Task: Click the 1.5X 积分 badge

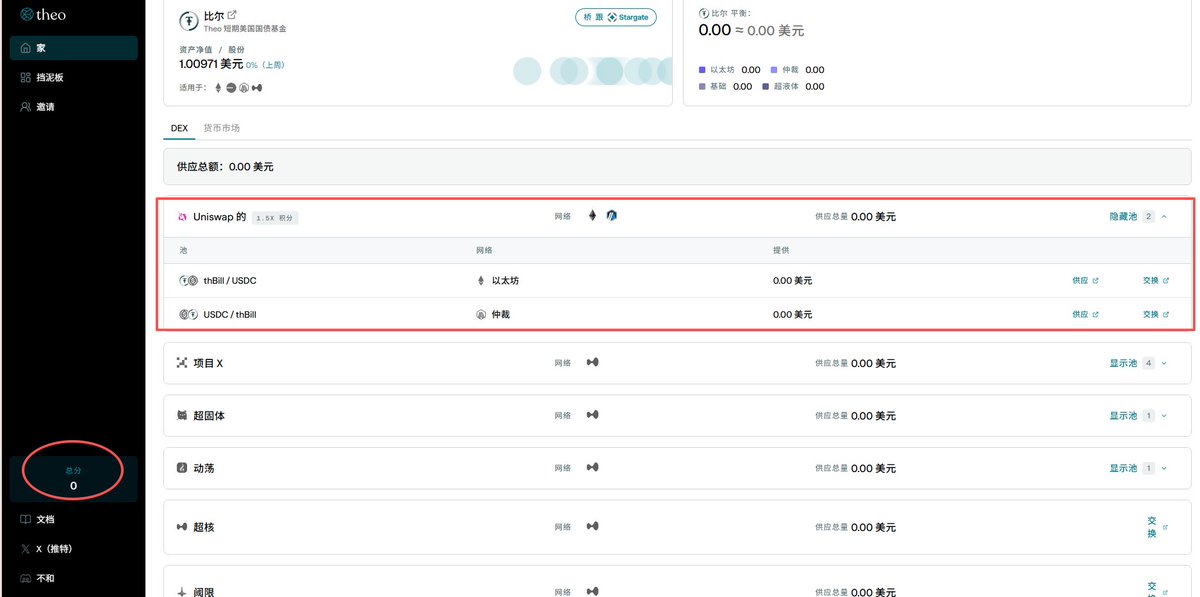Action: (275, 217)
